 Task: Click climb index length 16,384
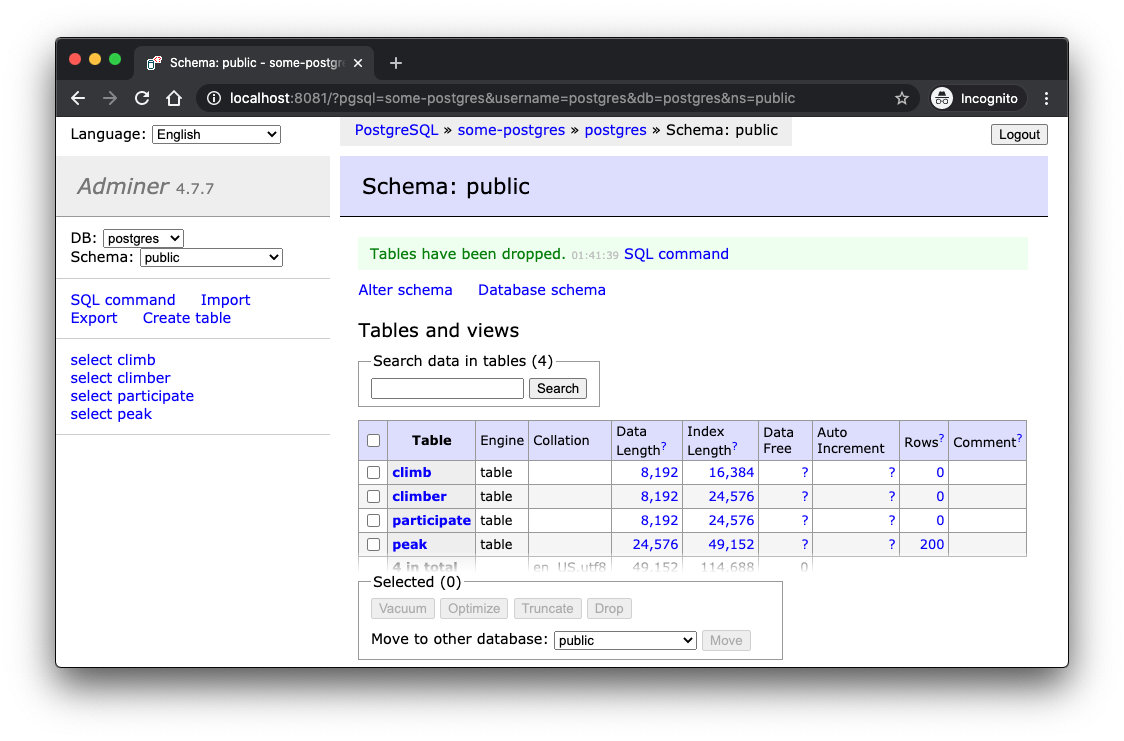(x=731, y=472)
